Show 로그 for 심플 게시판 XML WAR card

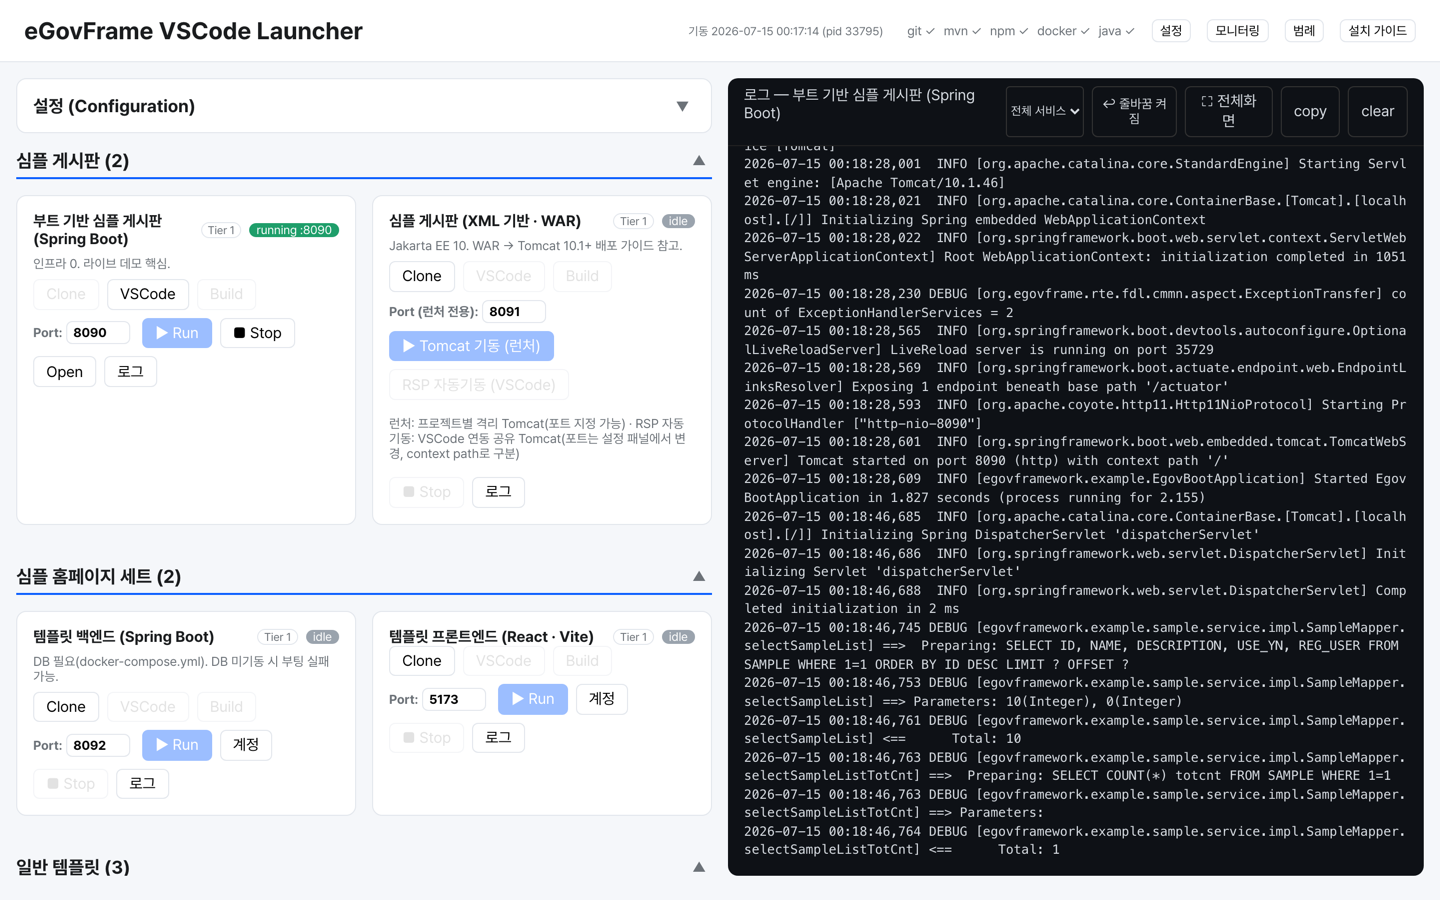[498, 492]
